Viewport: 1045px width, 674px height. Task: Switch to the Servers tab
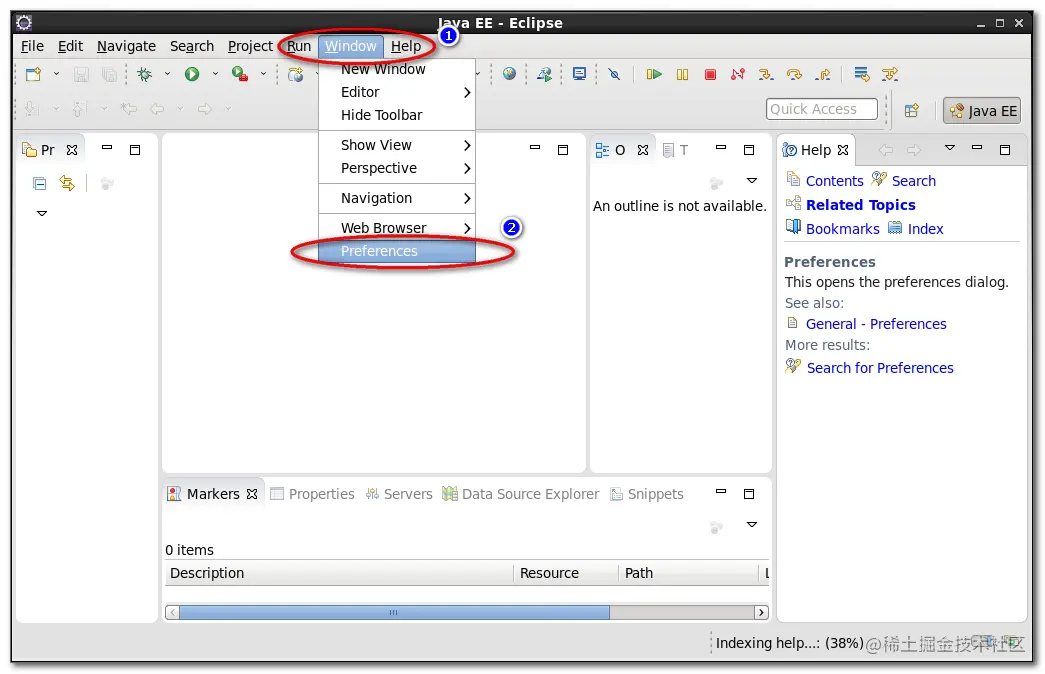click(399, 494)
